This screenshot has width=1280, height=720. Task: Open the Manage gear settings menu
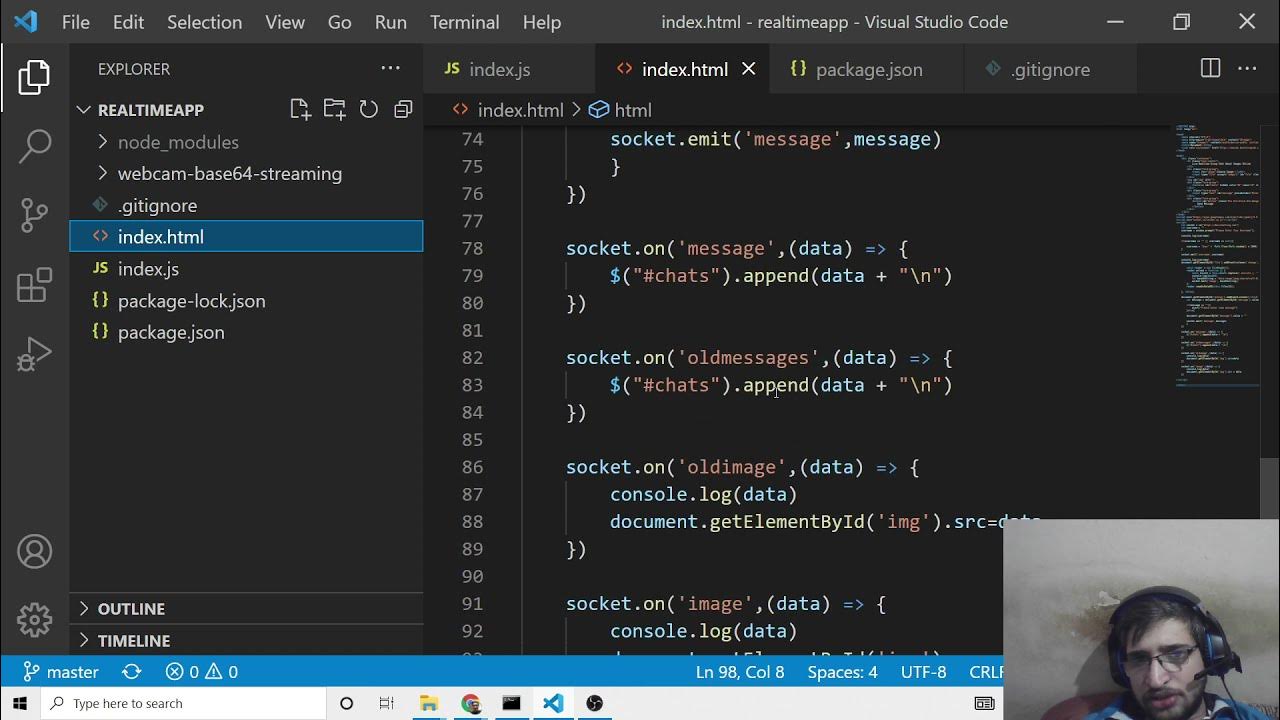click(x=34, y=620)
